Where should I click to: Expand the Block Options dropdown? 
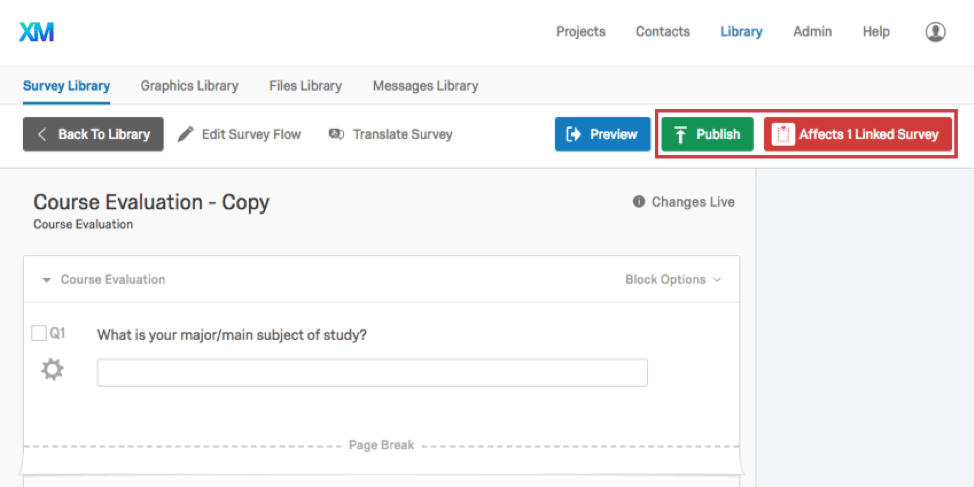pyautogui.click(x=673, y=280)
